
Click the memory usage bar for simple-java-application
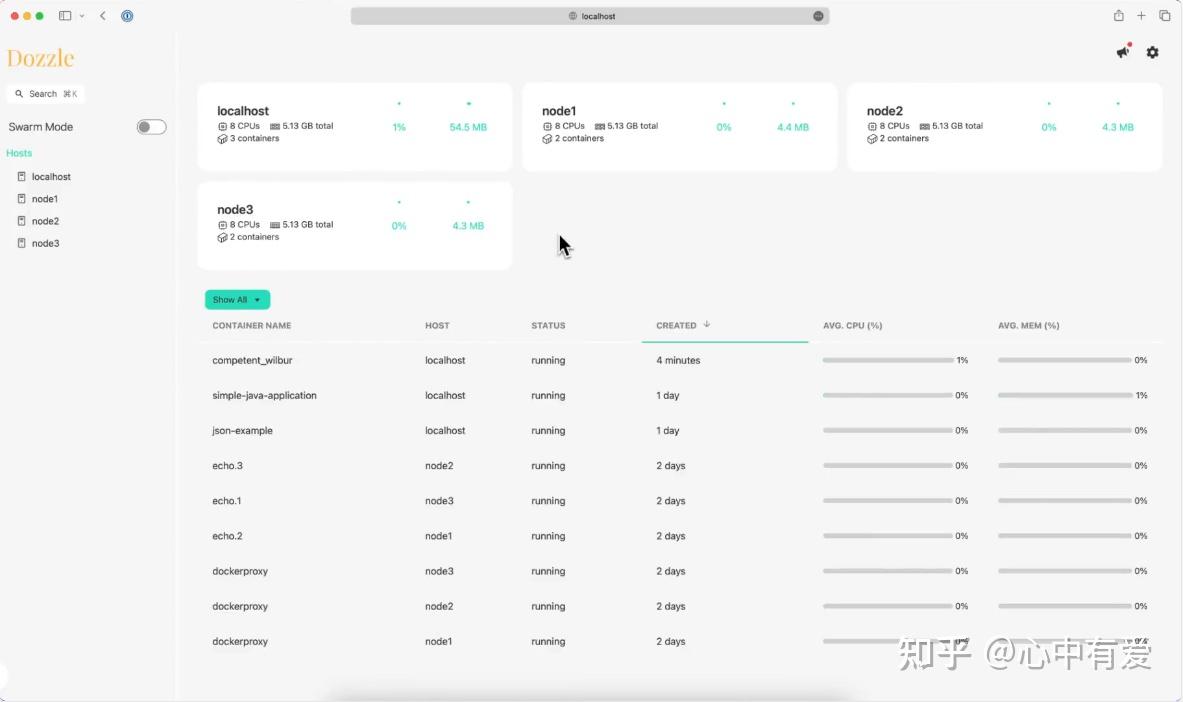click(1065, 396)
